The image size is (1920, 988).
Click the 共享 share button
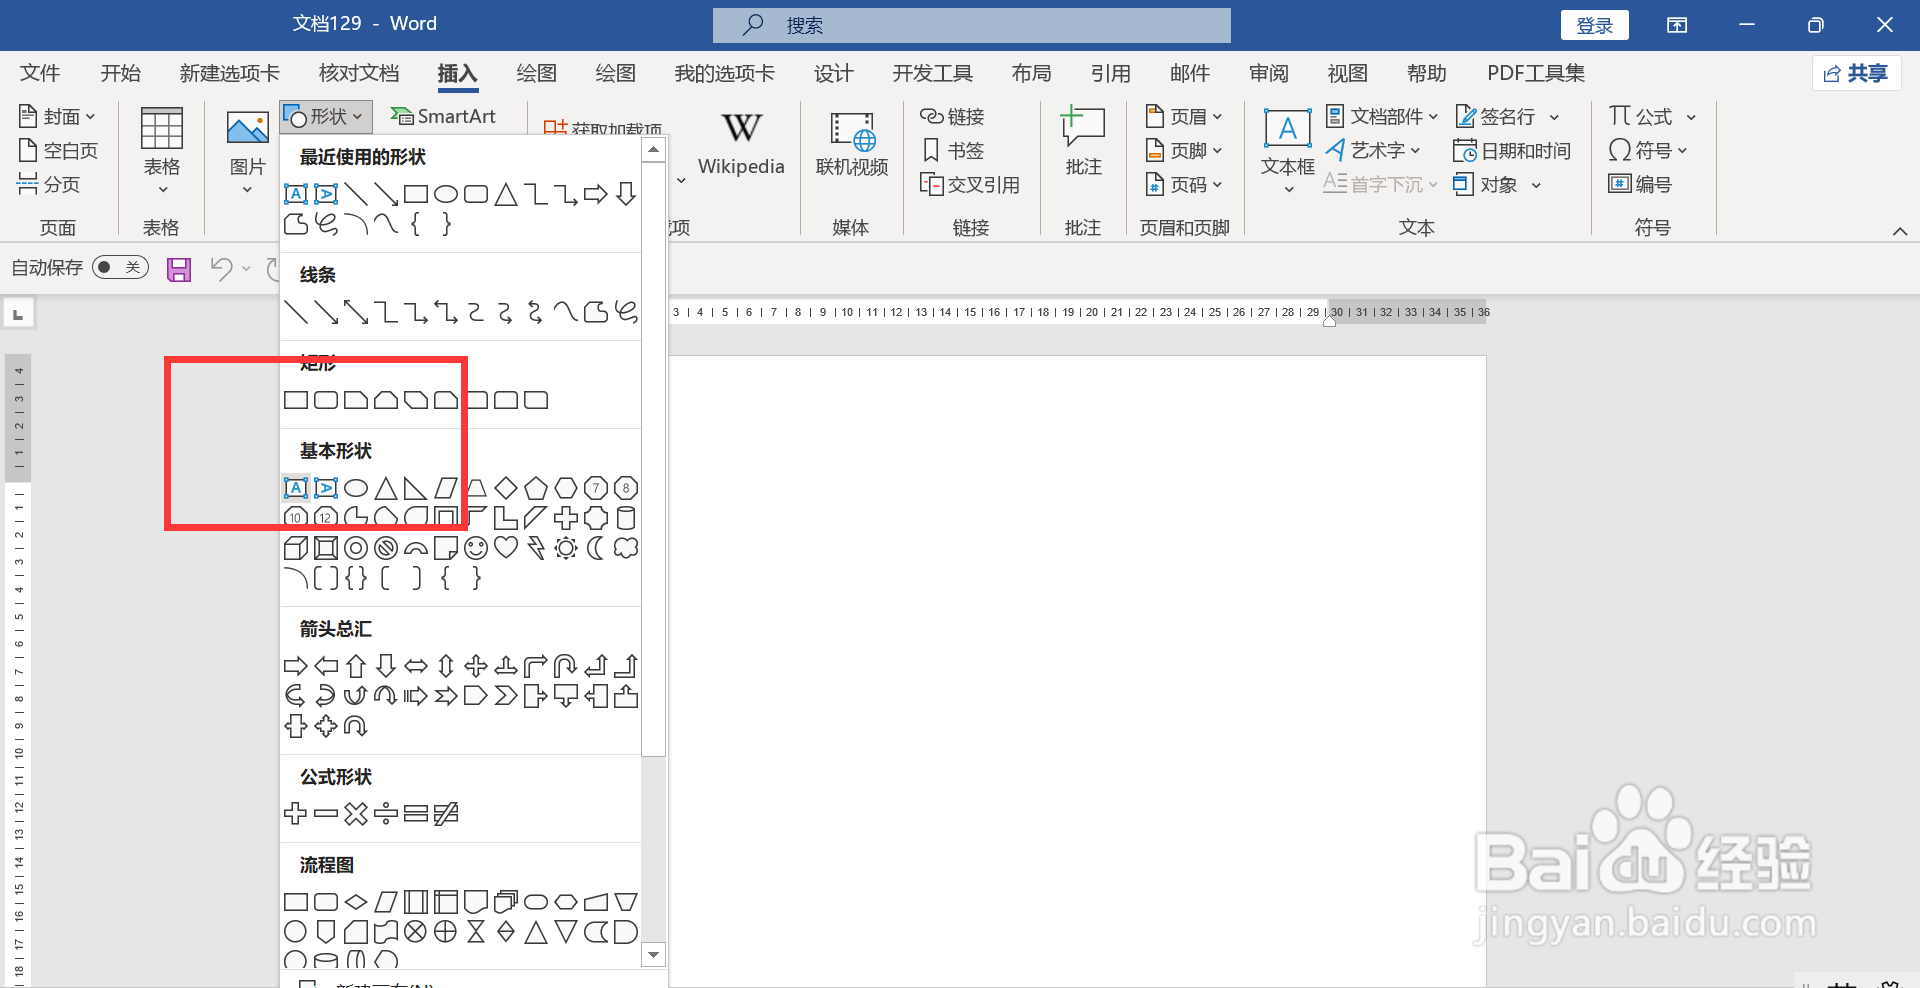pos(1856,73)
